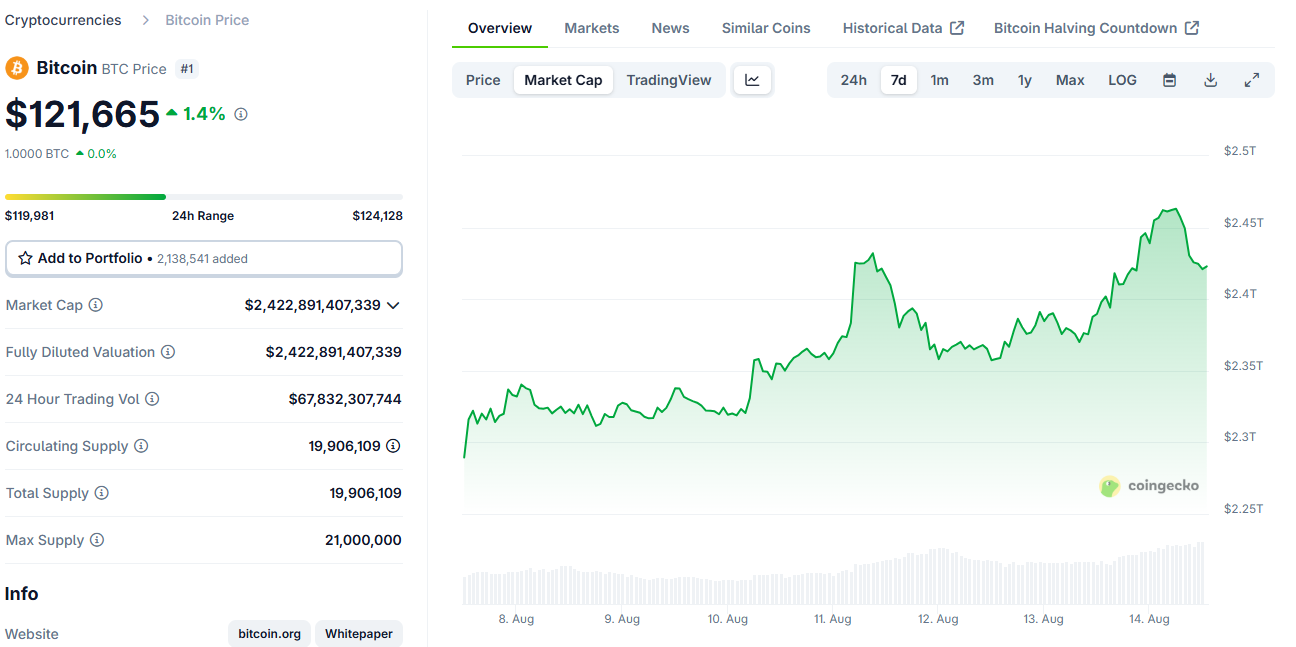Image resolution: width=1296 pixels, height=647 pixels.
Task: Click the Fully Diluted Valuation amount
Action: 333,352
